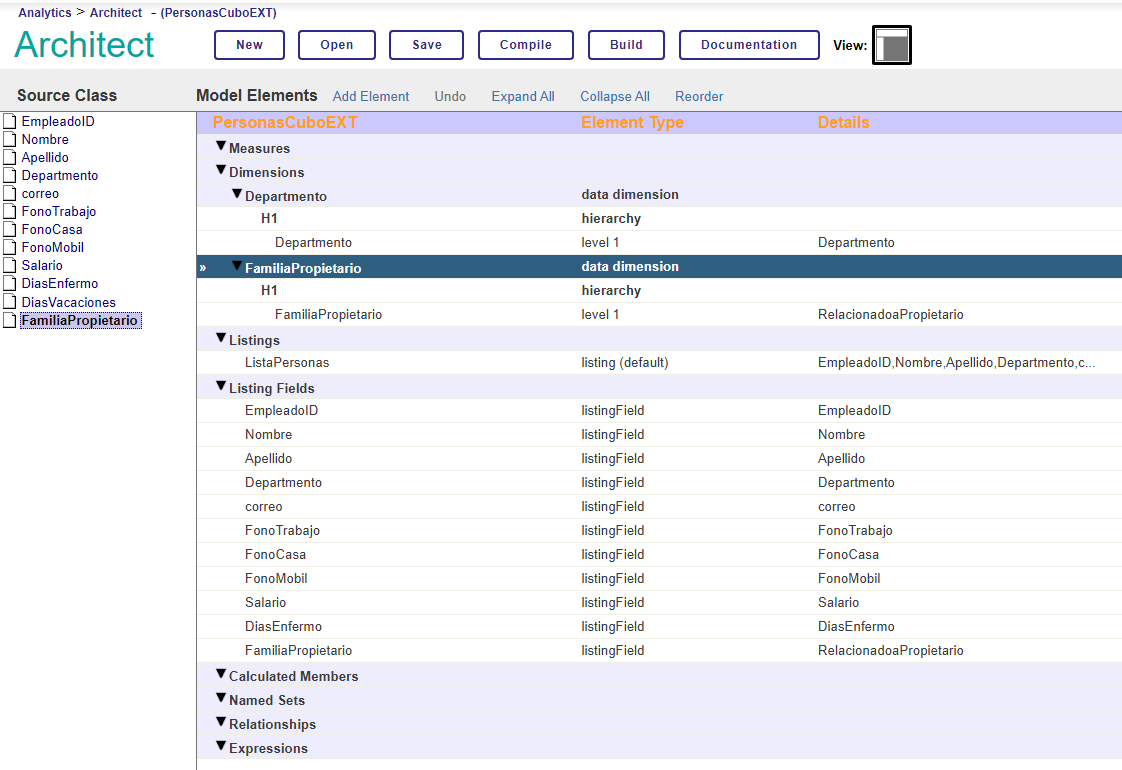This screenshot has width=1122, height=770.
Task: Collapse the Dimensions section triangle
Action: tap(221, 171)
